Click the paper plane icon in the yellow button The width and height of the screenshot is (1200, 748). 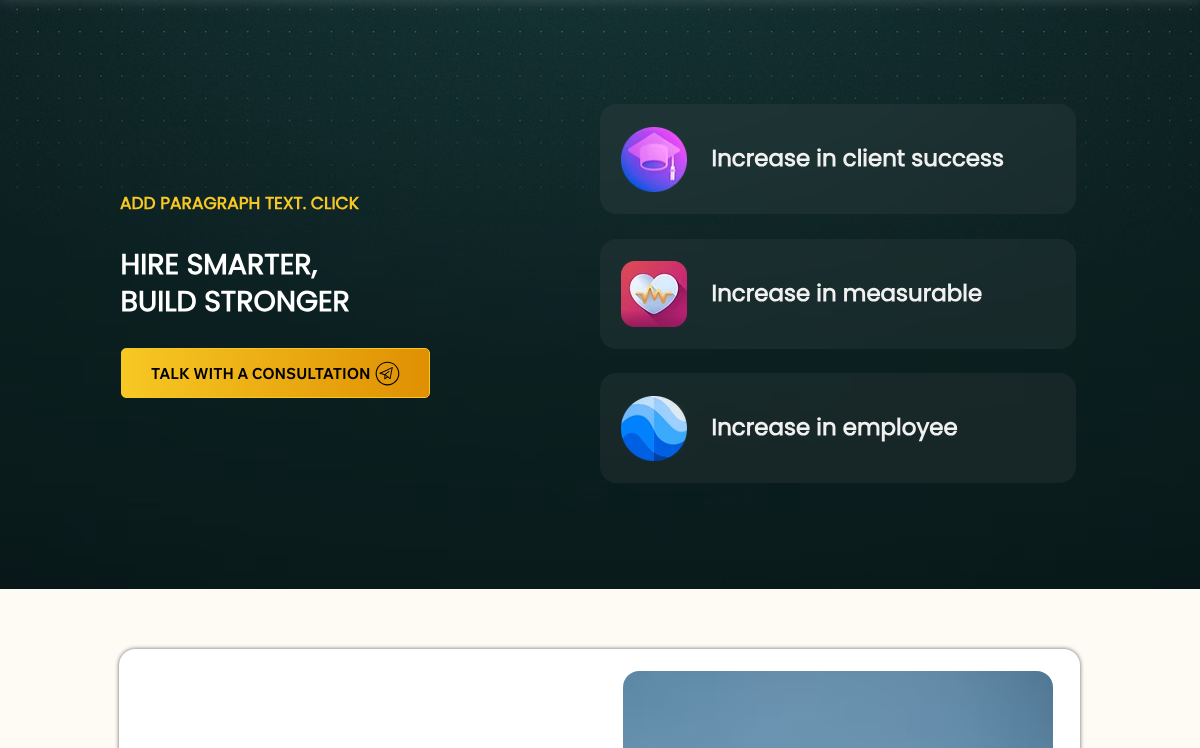pos(387,373)
